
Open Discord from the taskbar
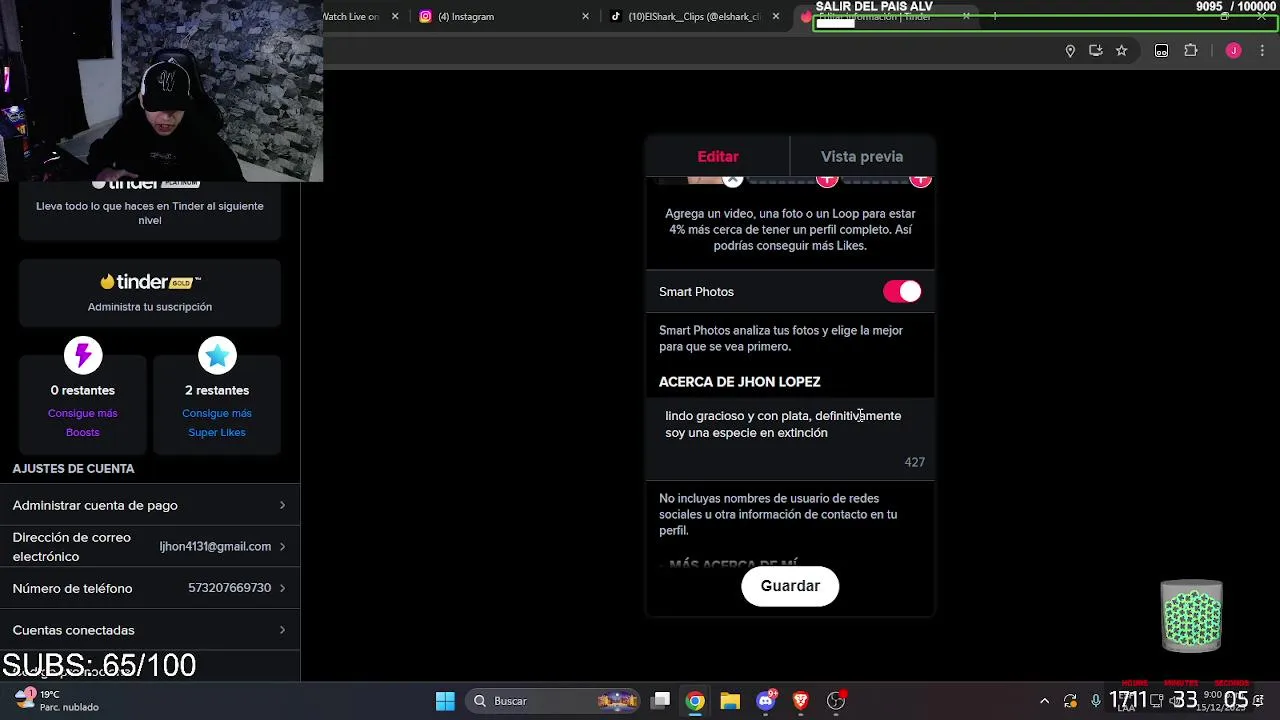coord(766,701)
